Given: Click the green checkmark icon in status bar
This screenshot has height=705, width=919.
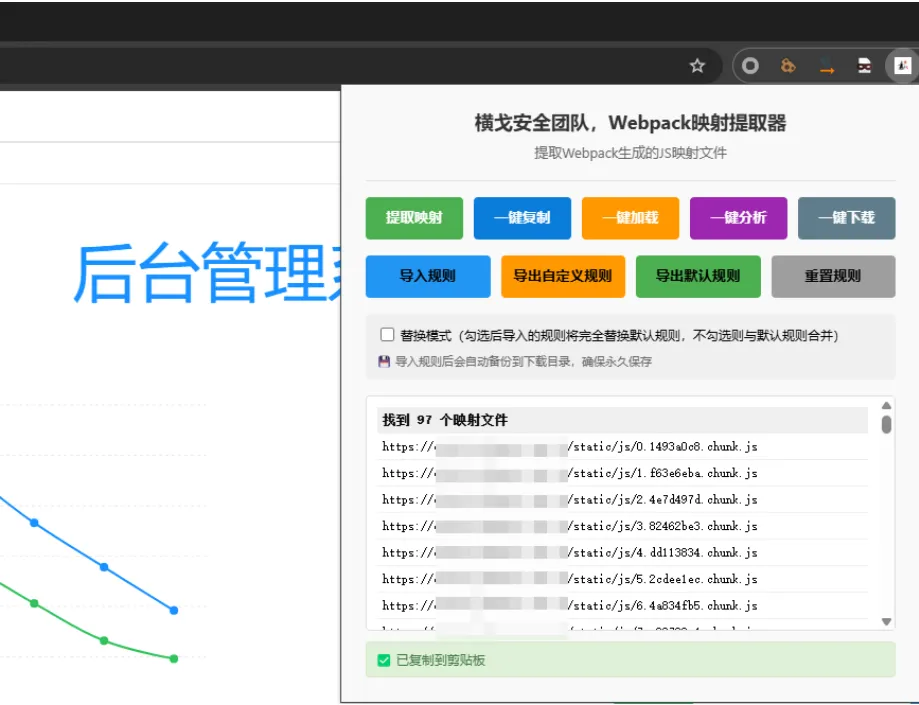Looking at the screenshot, I should 384,660.
